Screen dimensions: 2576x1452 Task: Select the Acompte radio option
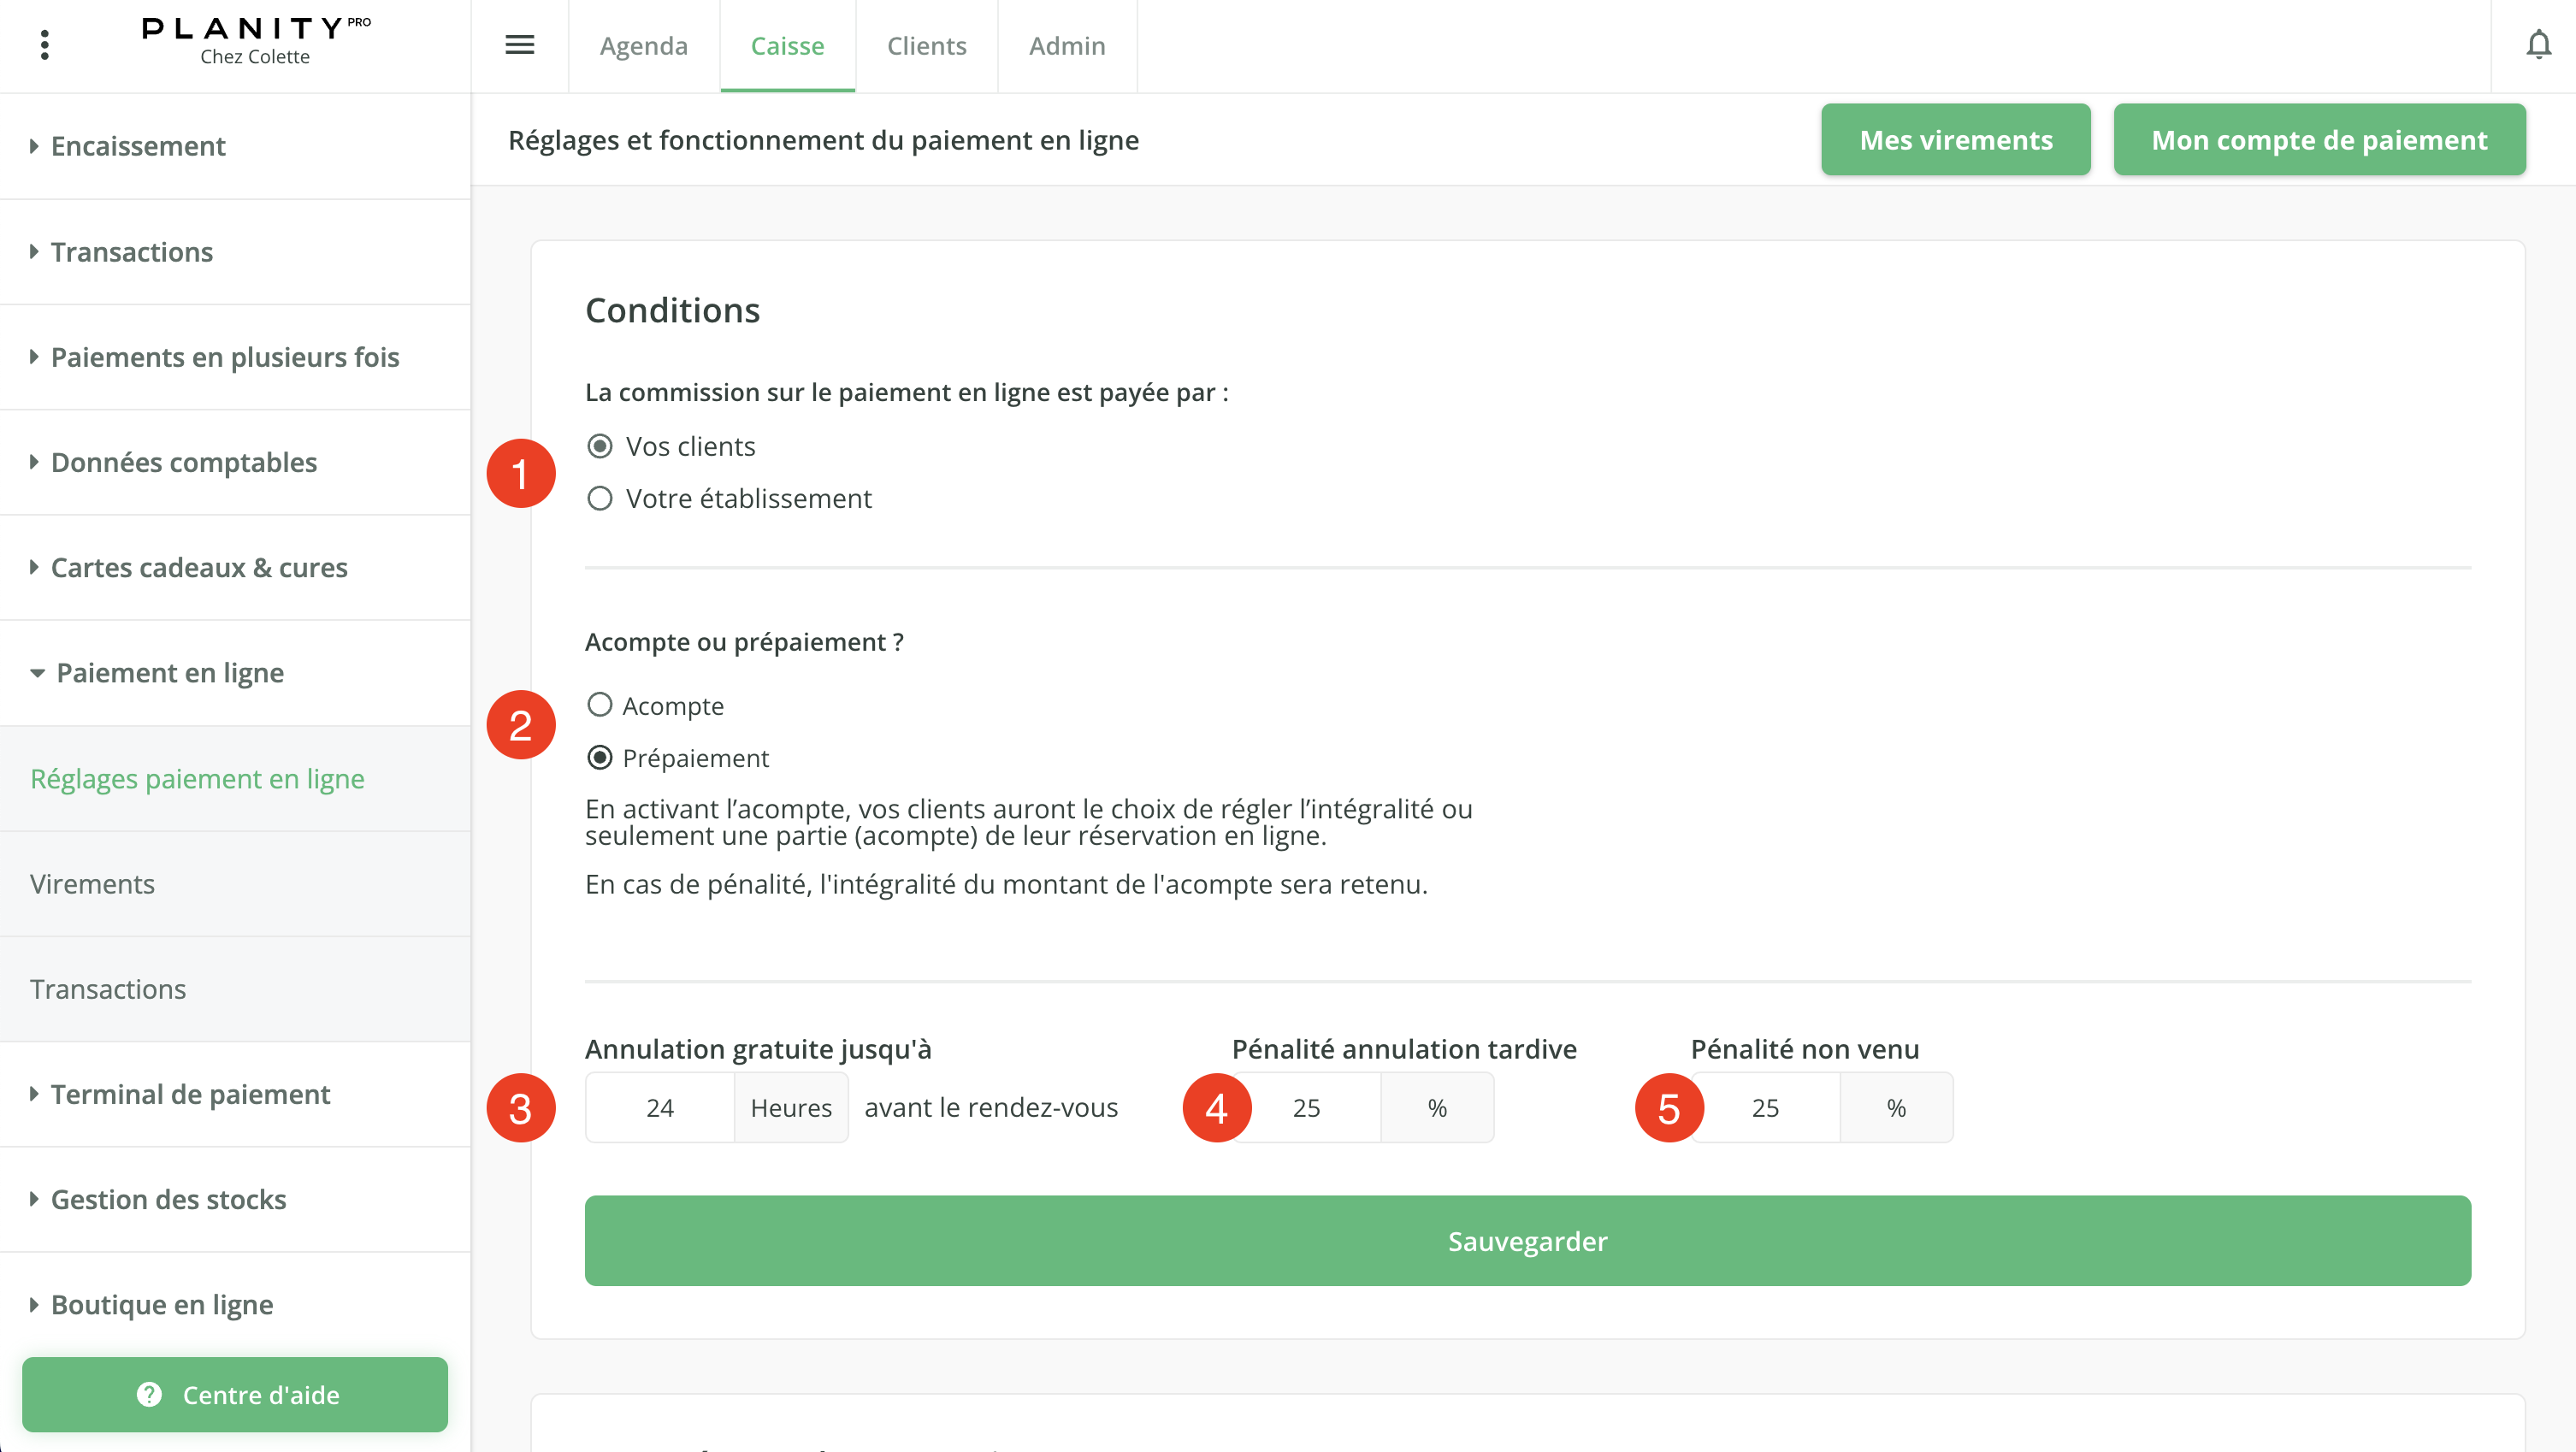600,705
